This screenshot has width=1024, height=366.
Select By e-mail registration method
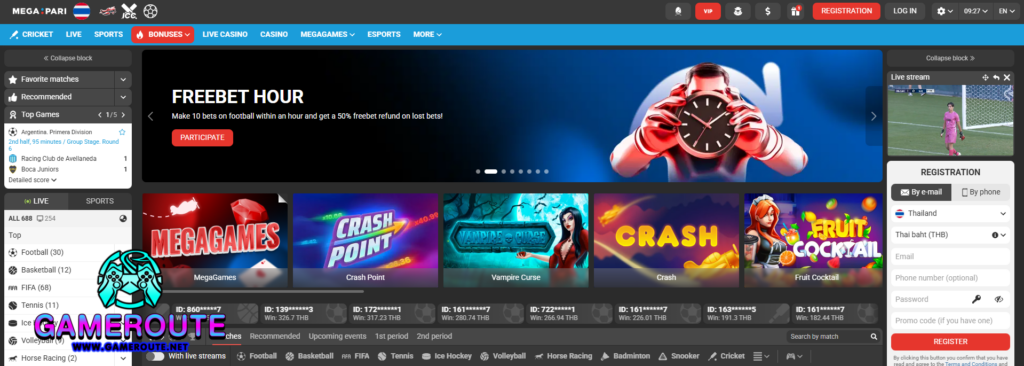tap(921, 192)
